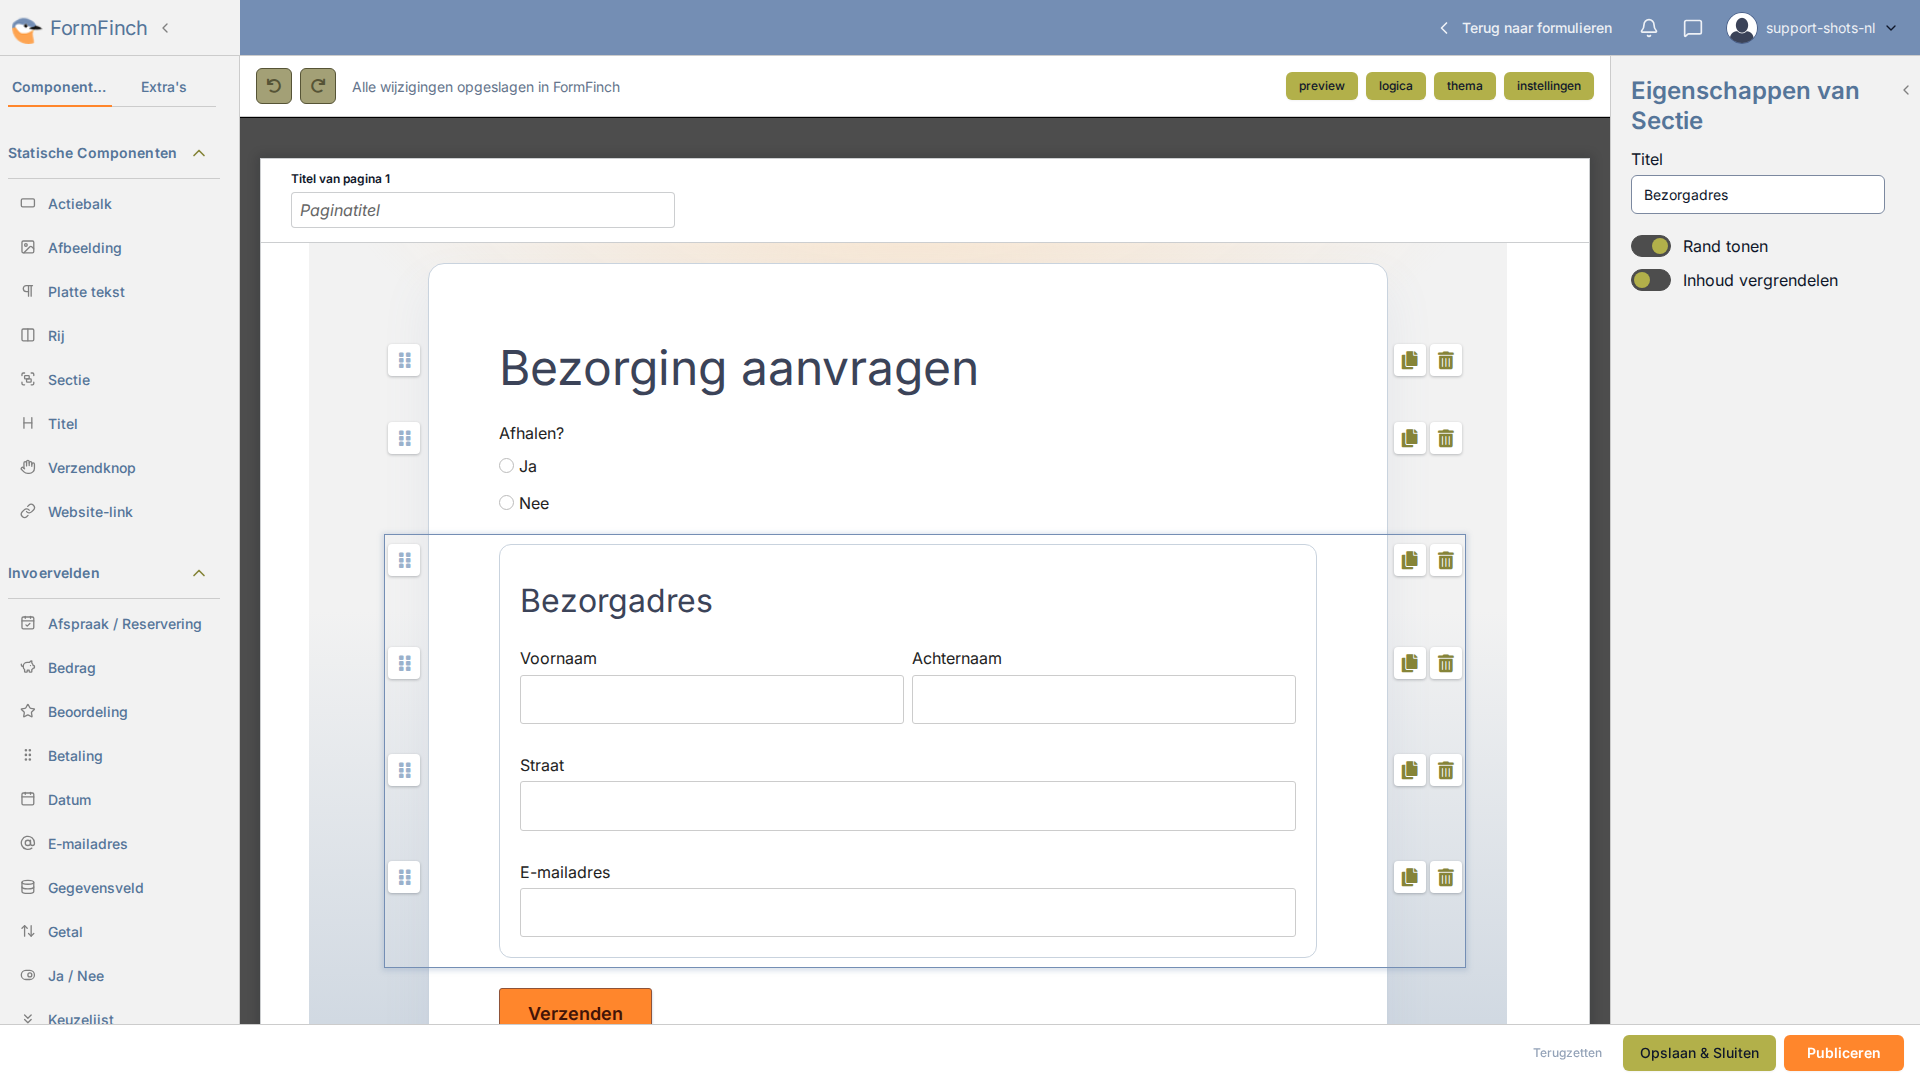Image resolution: width=1920 pixels, height=1080 pixels.
Task: Delete the Bezorging aanvragen title component
Action: click(1446, 360)
